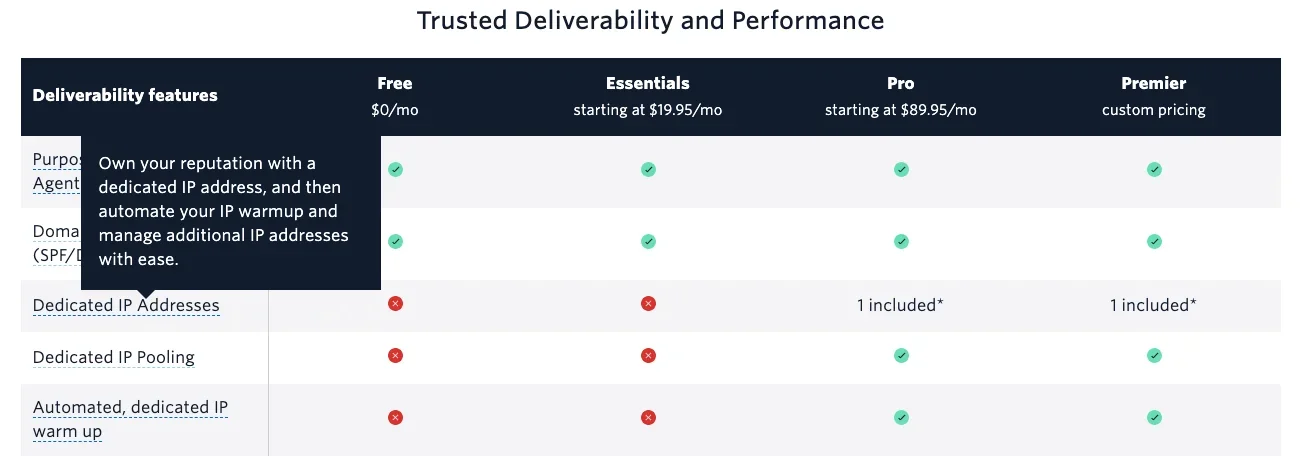The width and height of the screenshot is (1301, 456).
Task: Click the Dedicated IP Addresses feature label
Action: [x=126, y=305]
